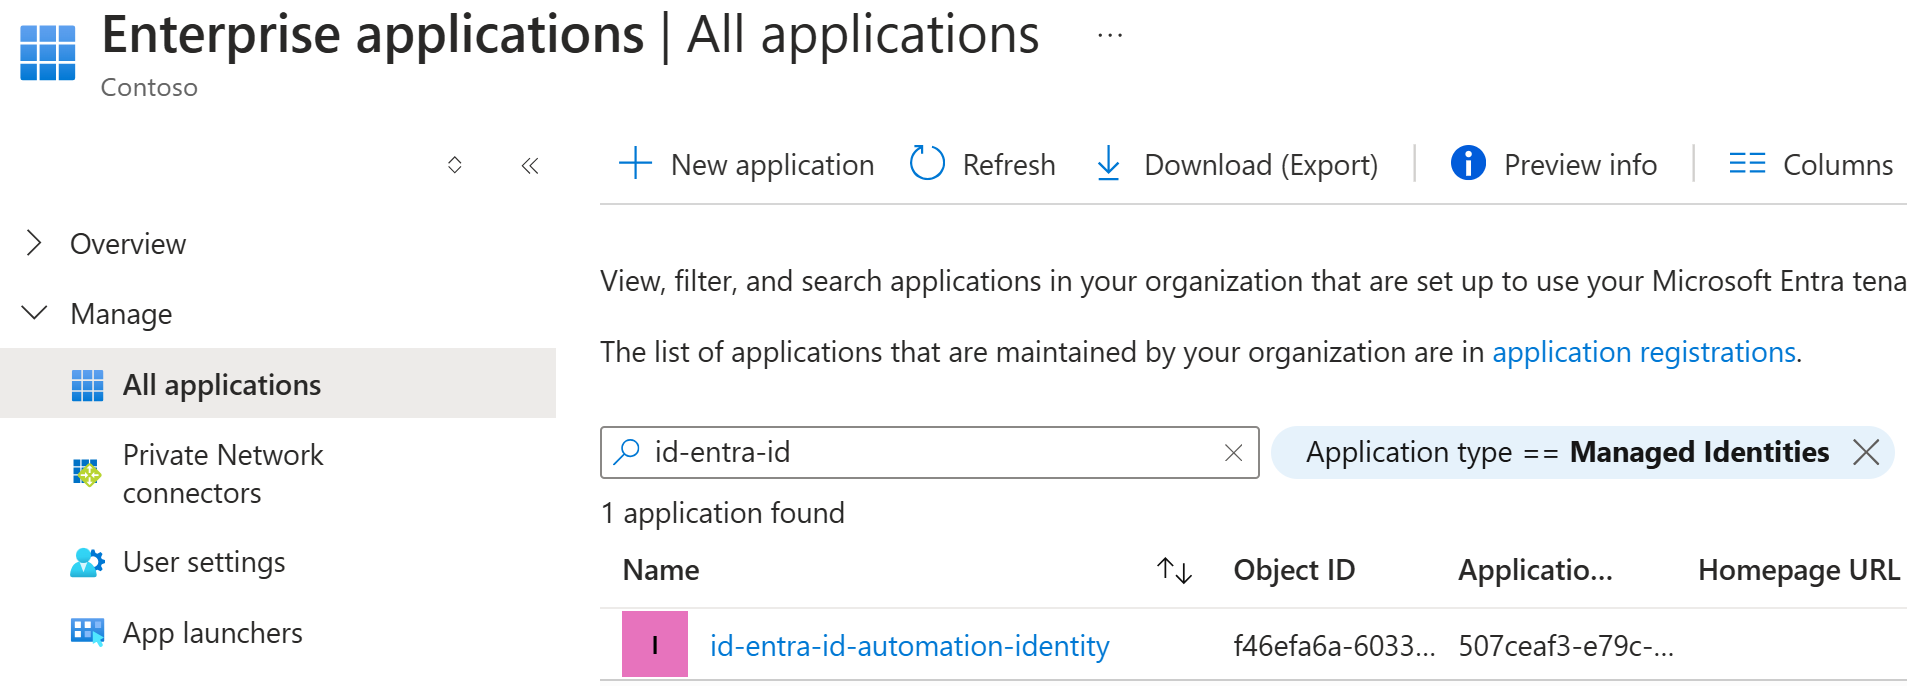Click the Private Network connectors icon
This screenshot has width=1907, height=686.
[x=87, y=472]
